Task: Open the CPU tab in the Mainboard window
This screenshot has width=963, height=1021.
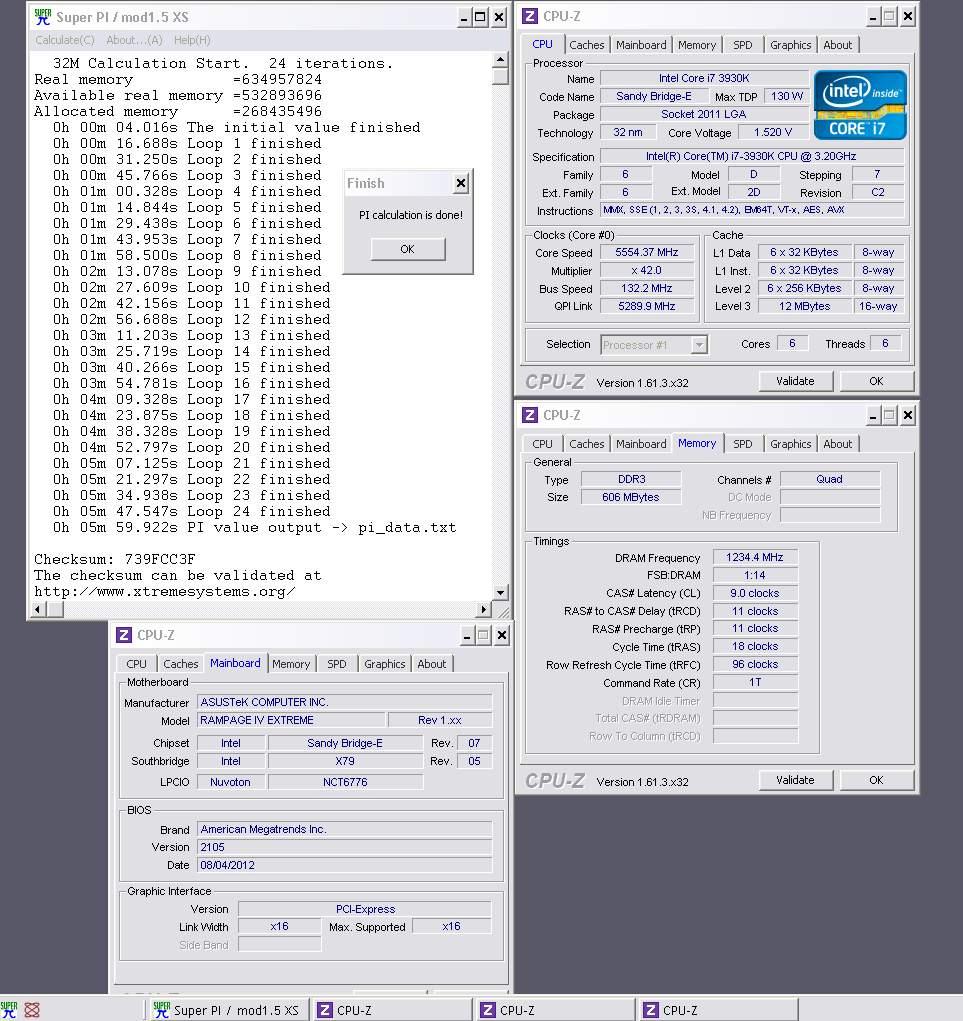Action: (x=136, y=664)
